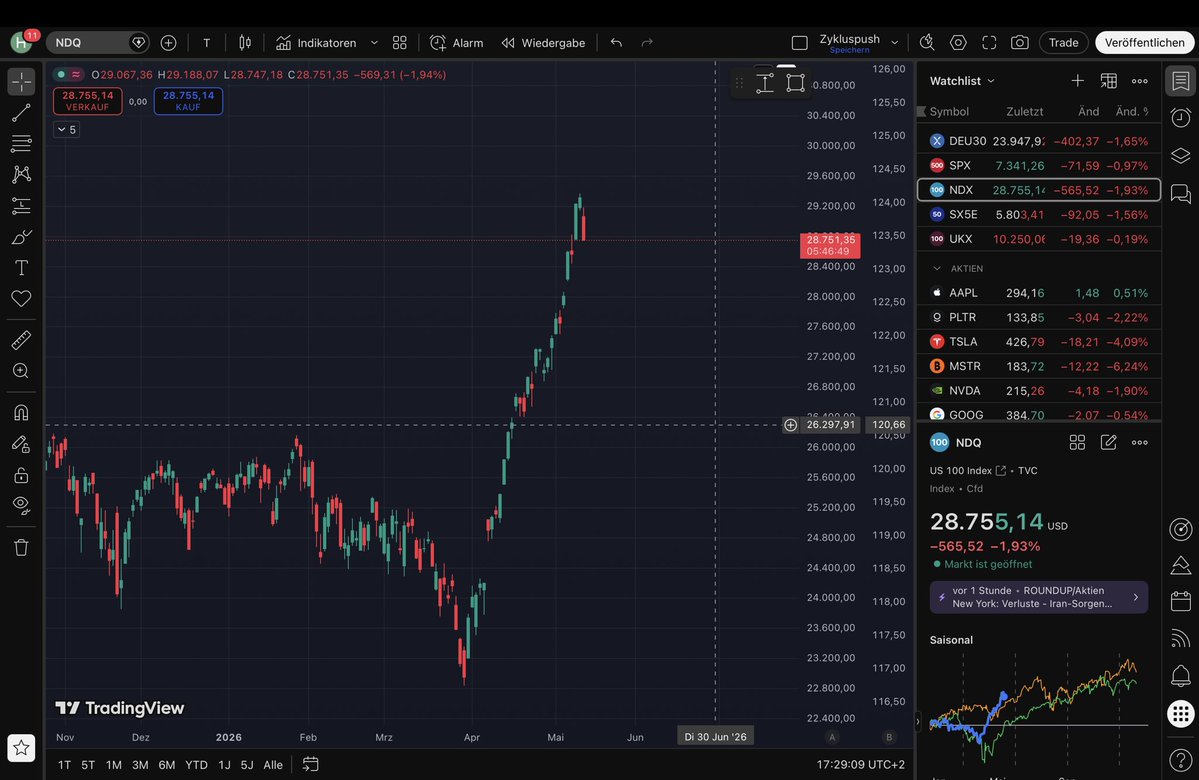Select the 5J time range
The image size is (1199, 780).
[247, 765]
